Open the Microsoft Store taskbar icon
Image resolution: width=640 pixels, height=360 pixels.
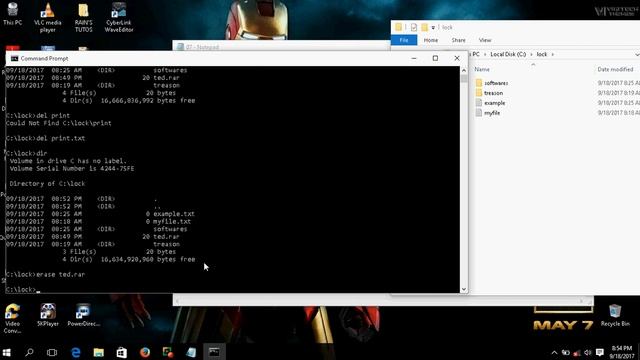[122, 352]
